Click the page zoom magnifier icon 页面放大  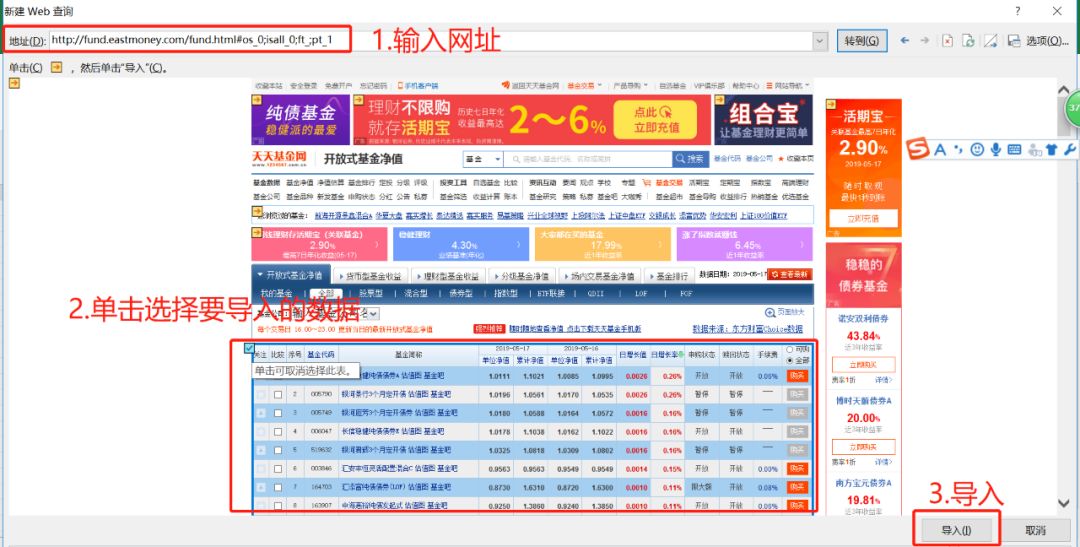pos(769,313)
